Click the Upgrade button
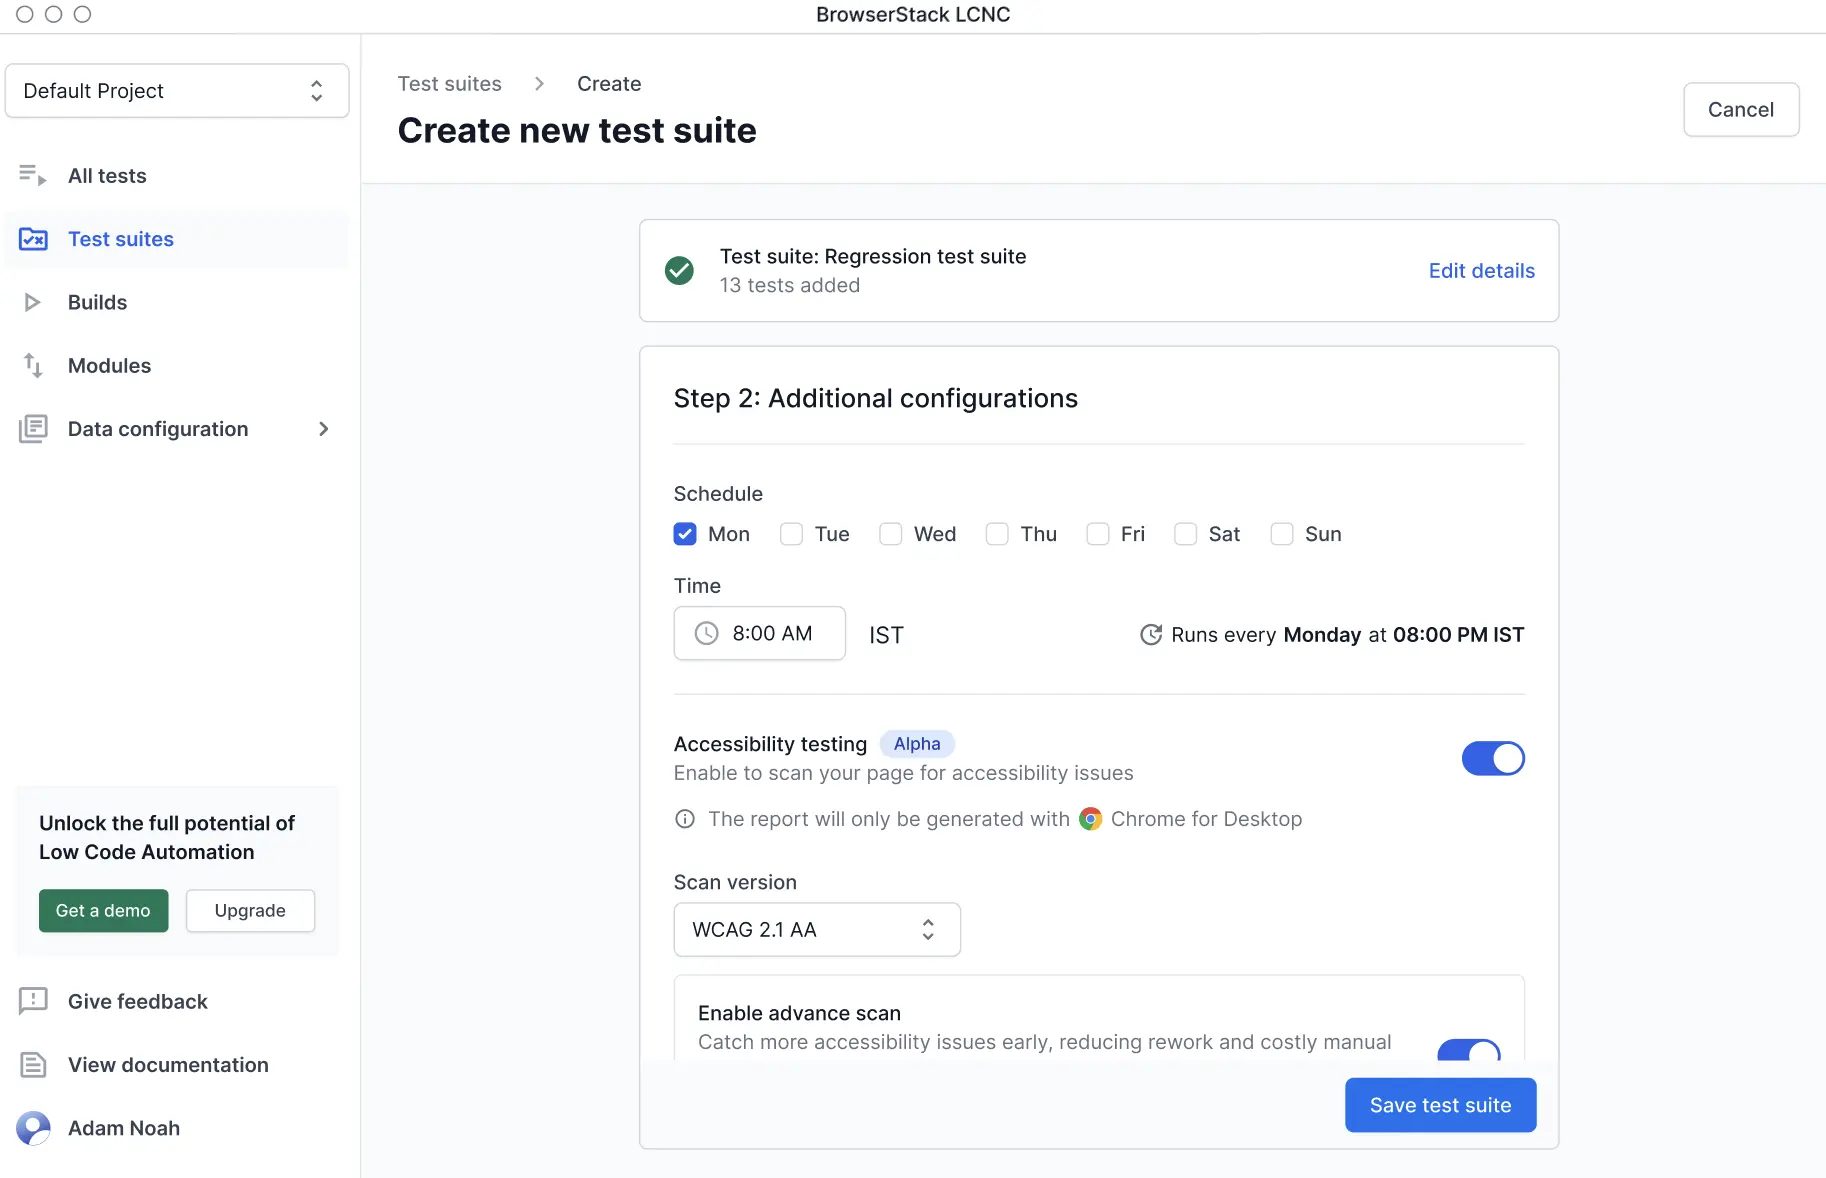The image size is (1826, 1178). pos(250,911)
